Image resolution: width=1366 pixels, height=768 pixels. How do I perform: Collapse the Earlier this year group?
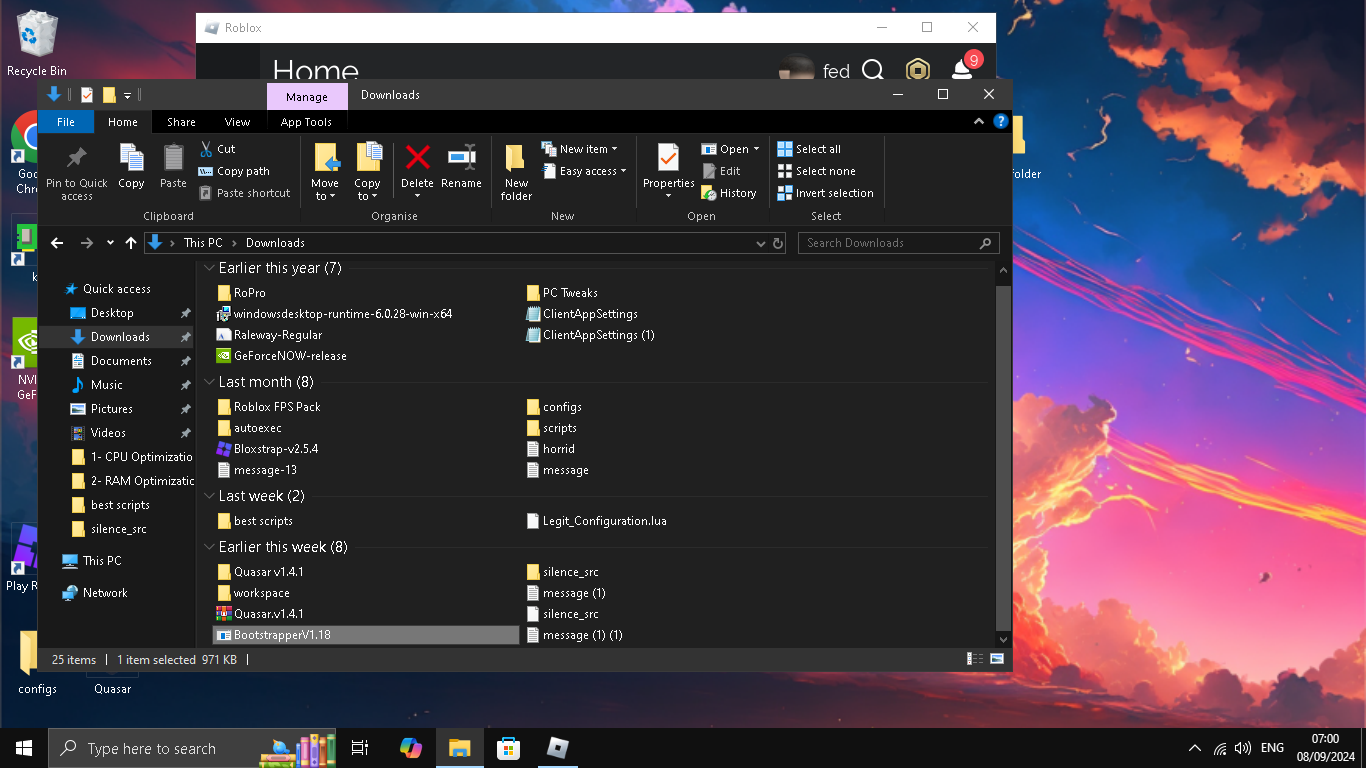[x=209, y=268]
